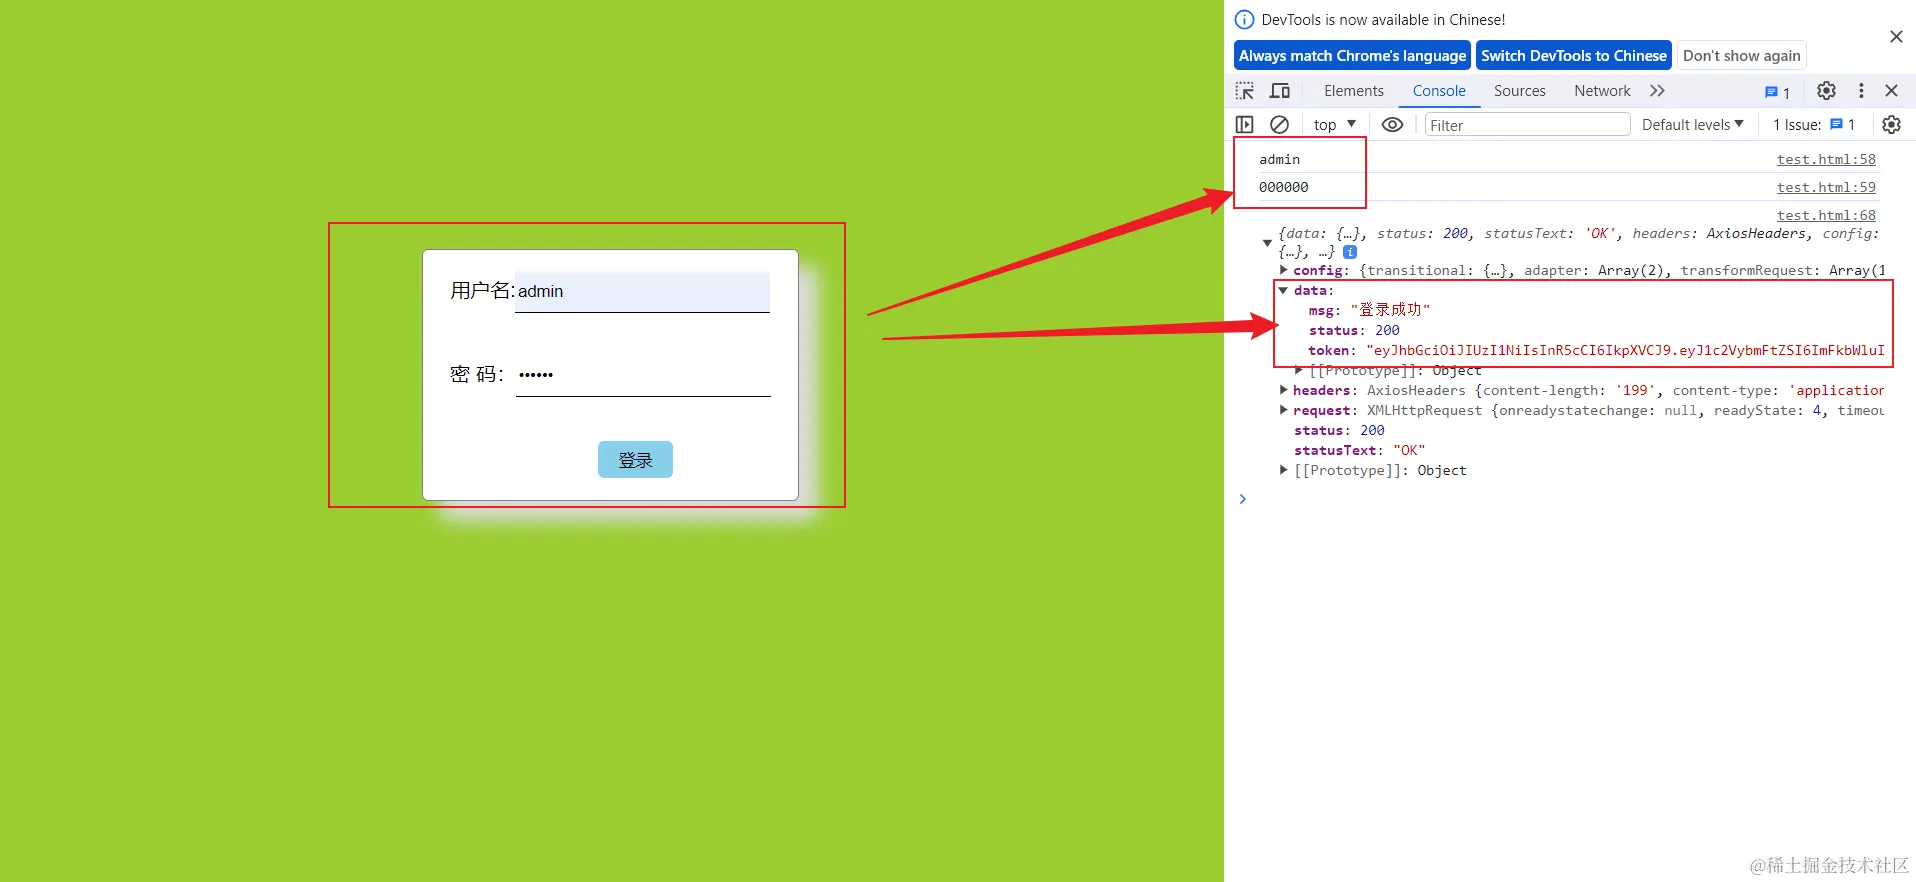Click the 用户名 username input field

642,291
